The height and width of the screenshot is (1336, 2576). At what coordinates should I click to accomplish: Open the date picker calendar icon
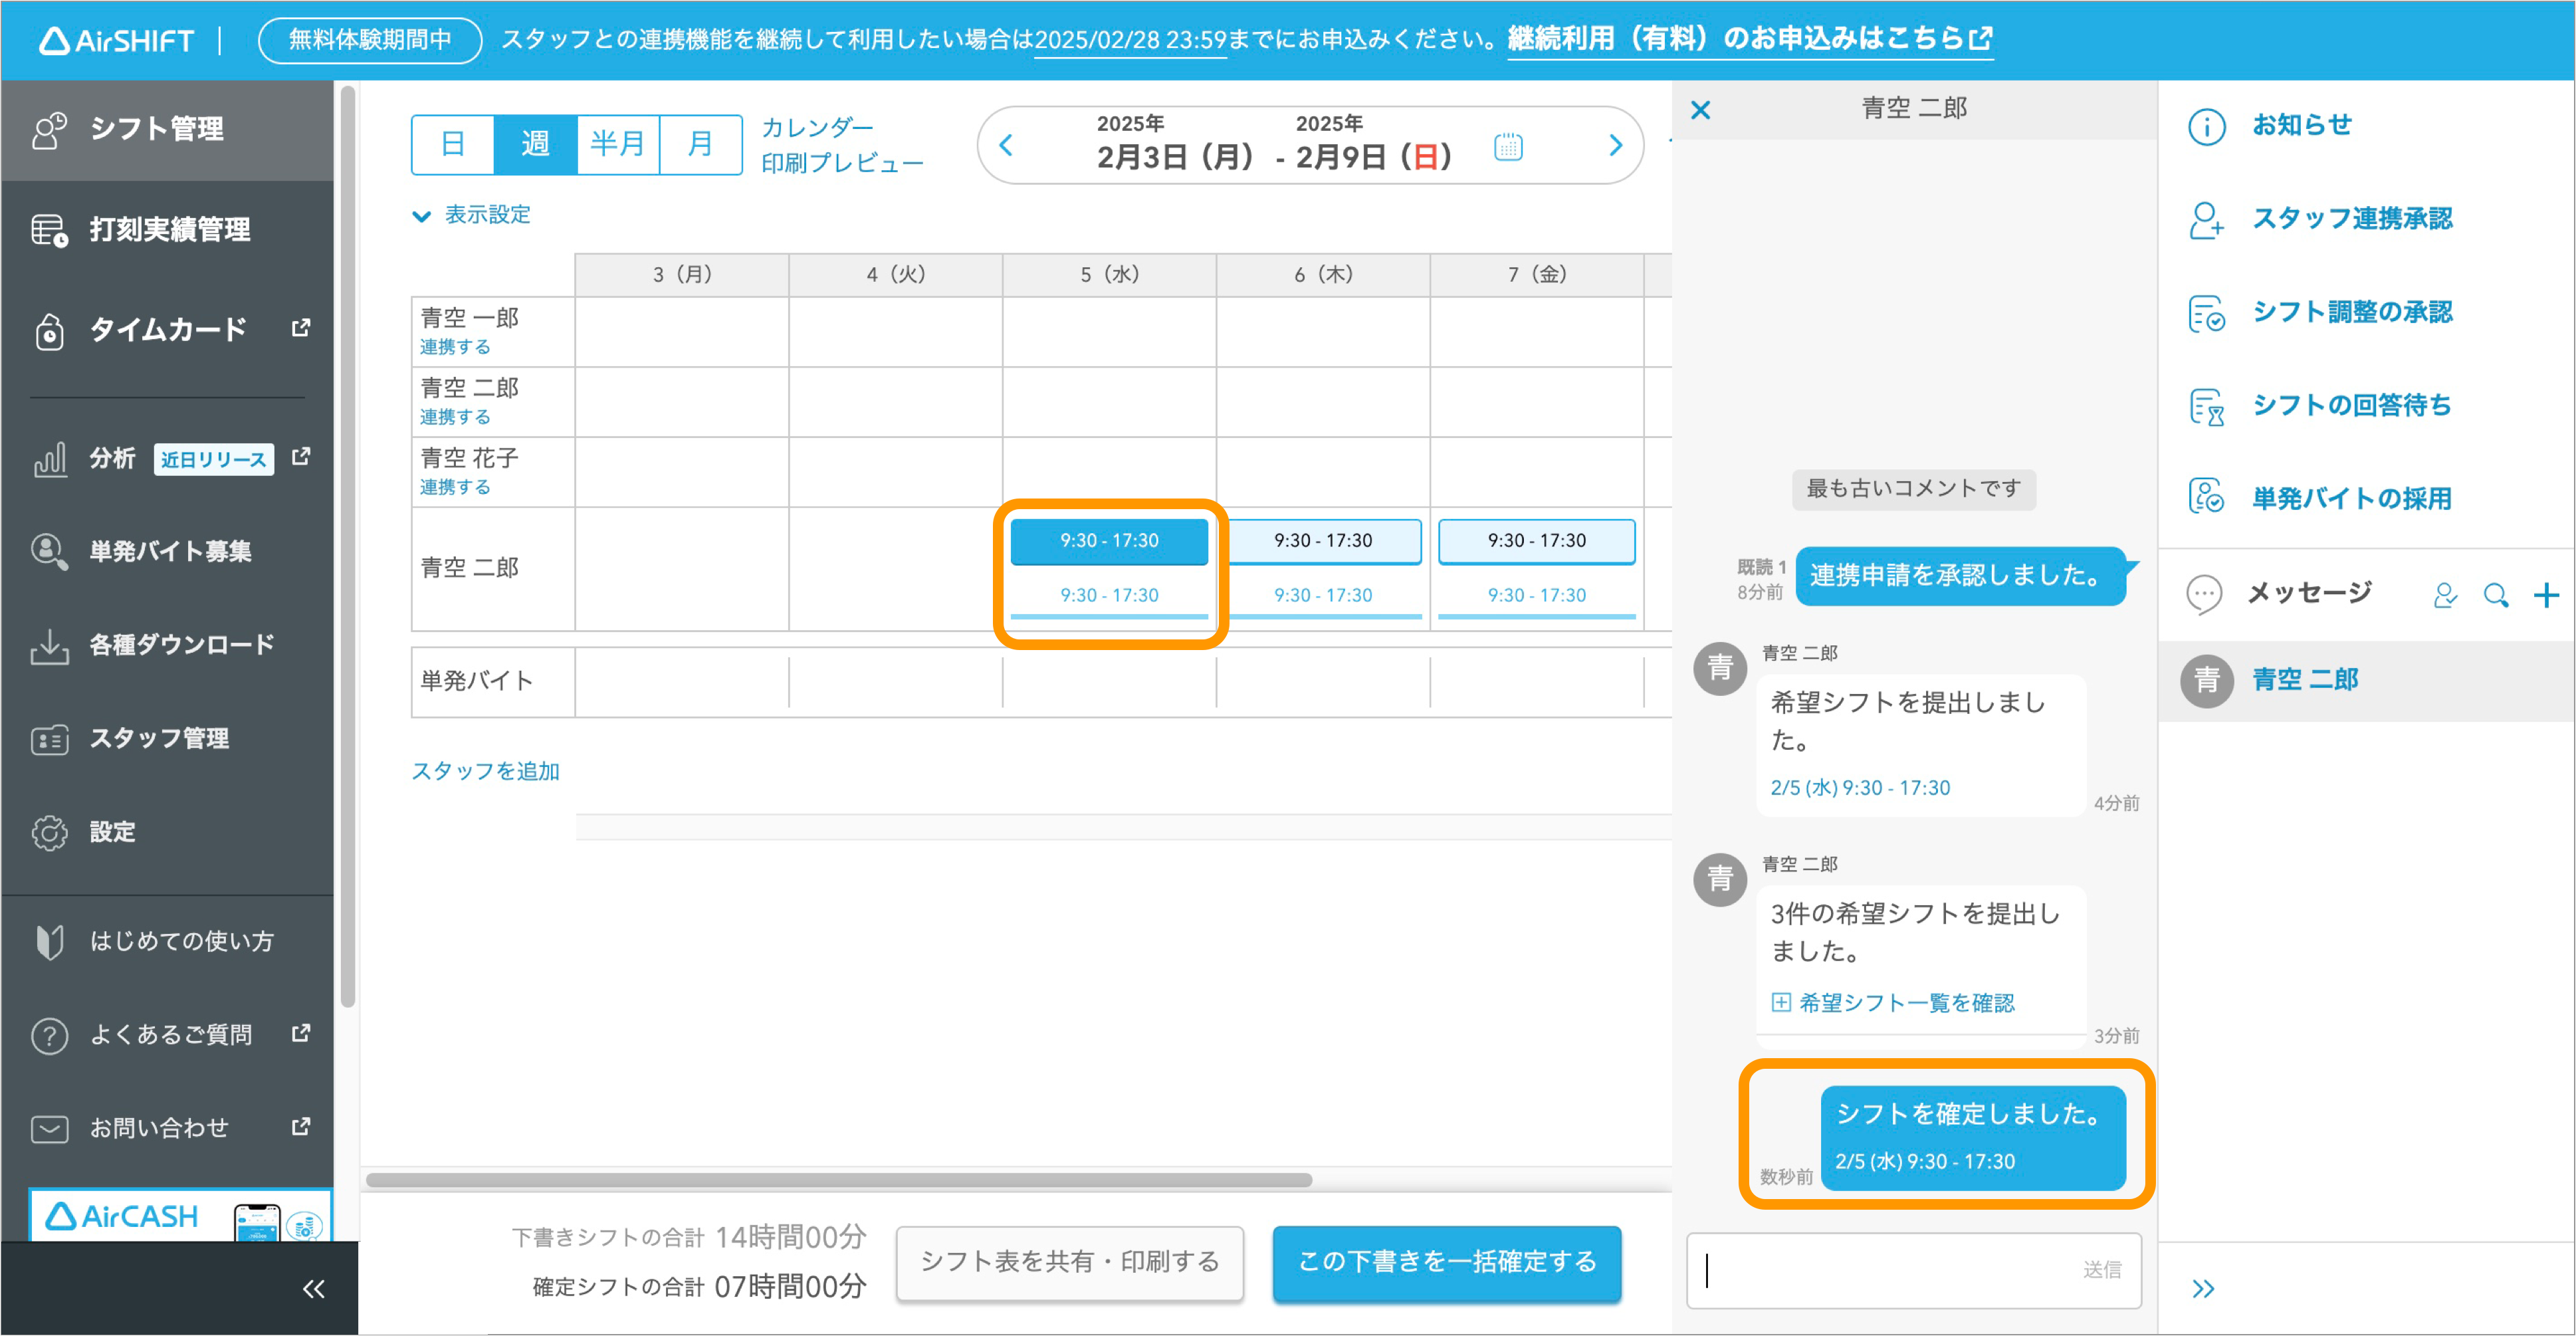tap(1507, 147)
